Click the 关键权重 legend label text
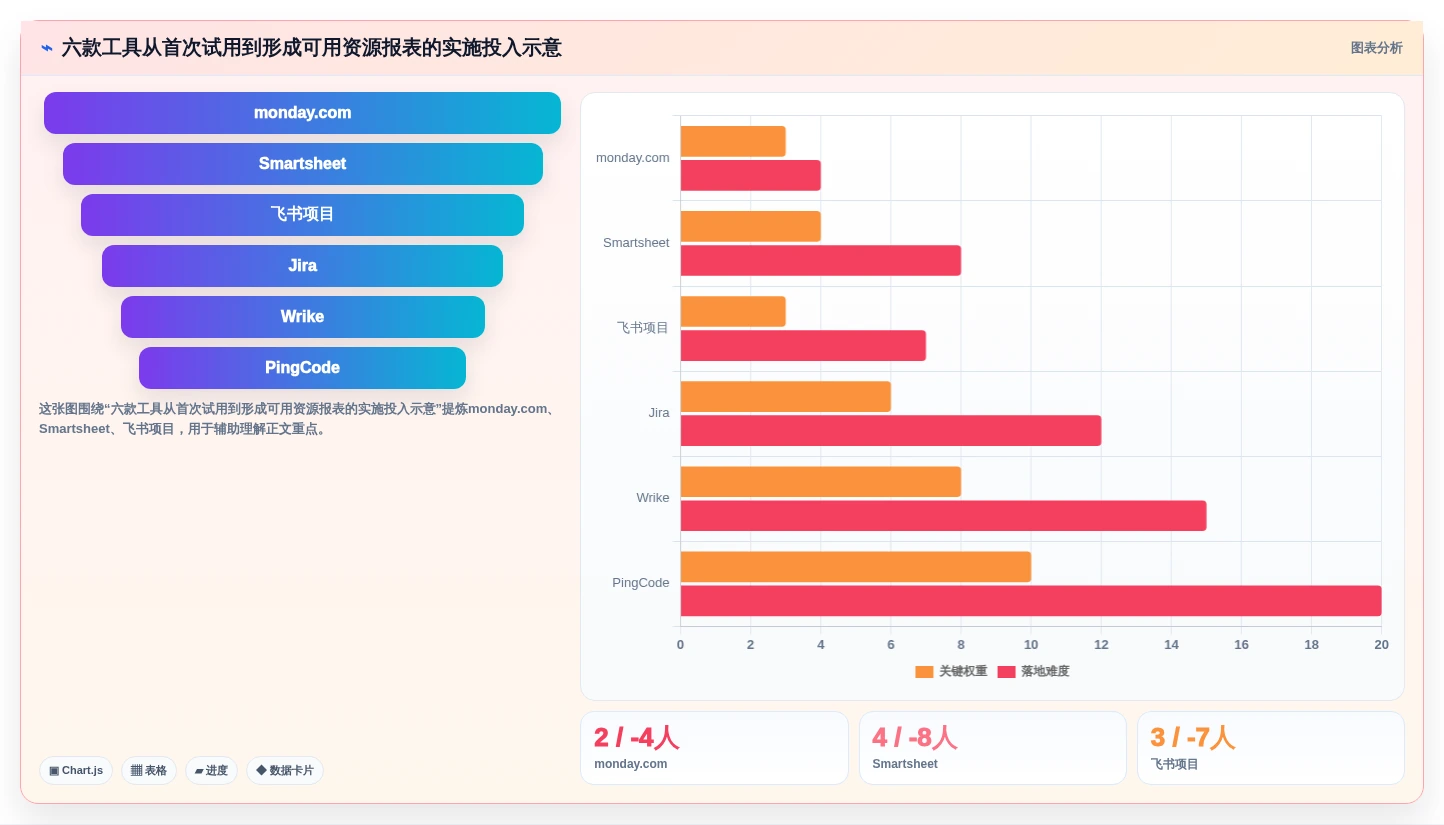This screenshot has width=1444, height=825. [x=963, y=672]
